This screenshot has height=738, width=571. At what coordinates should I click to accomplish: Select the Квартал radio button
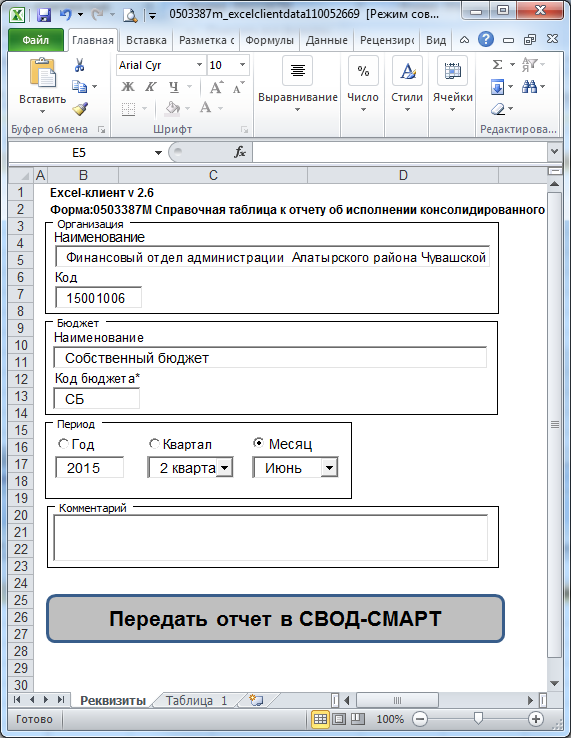[x=154, y=443]
